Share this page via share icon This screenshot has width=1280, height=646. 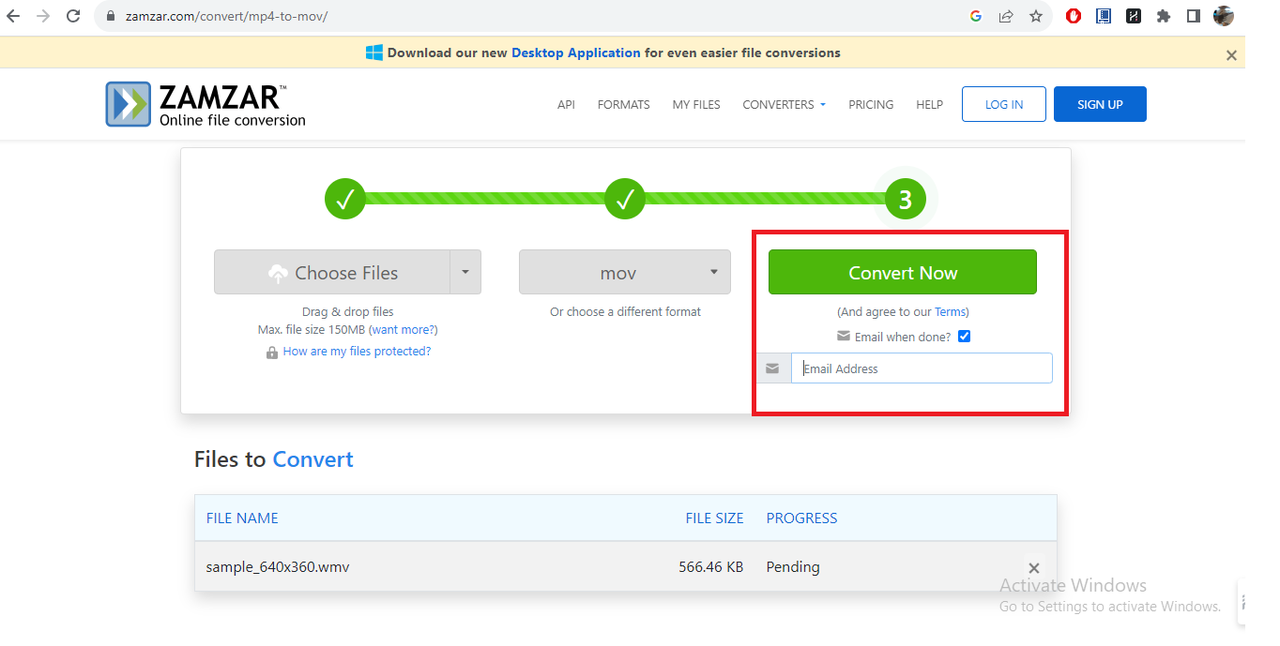pyautogui.click(x=1006, y=16)
